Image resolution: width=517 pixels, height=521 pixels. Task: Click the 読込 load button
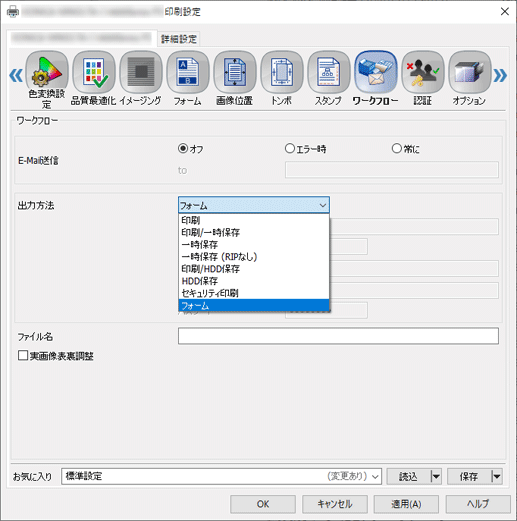pos(408,476)
